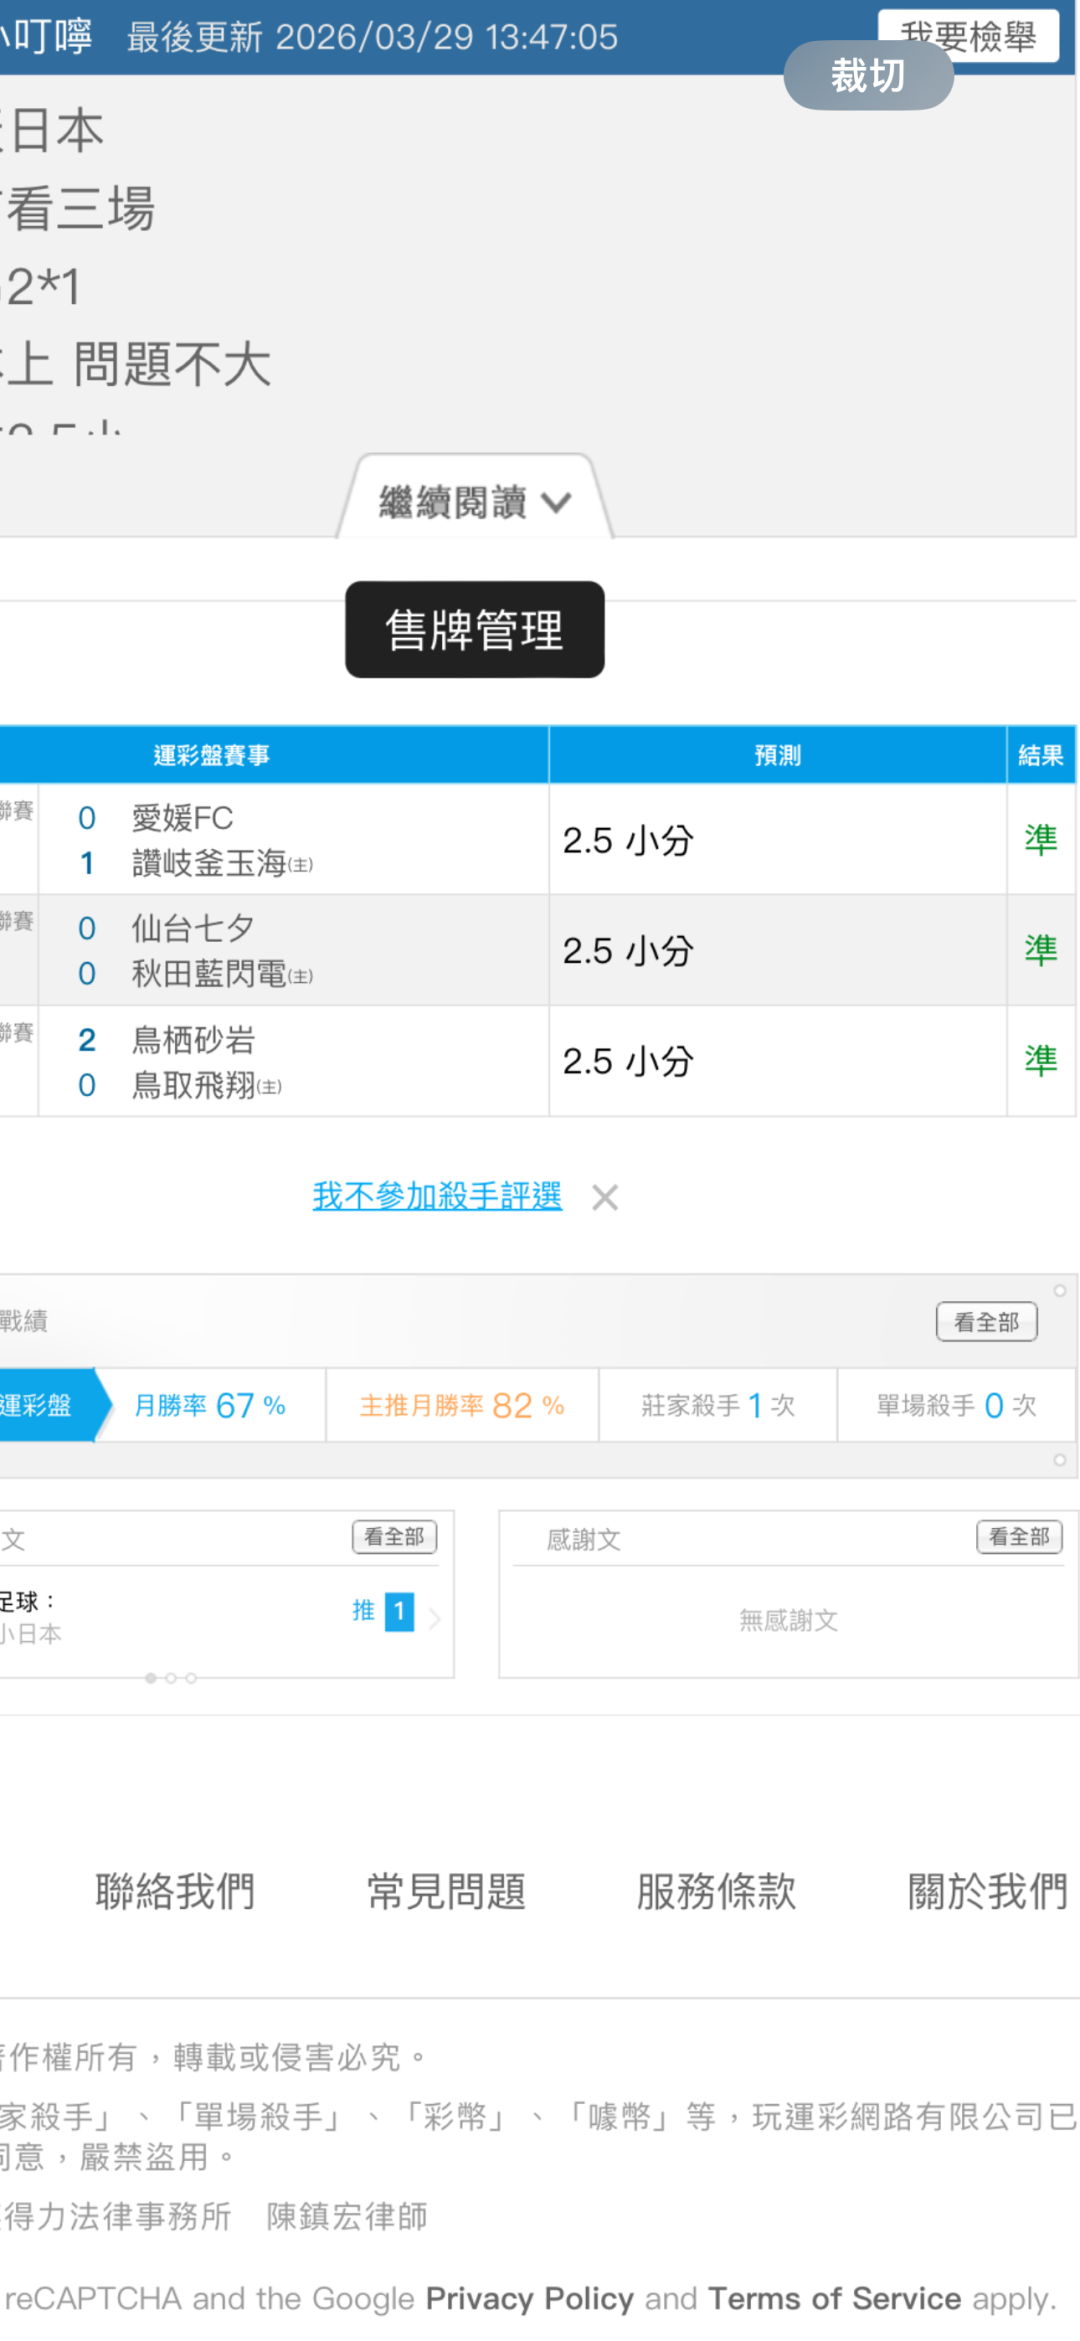Select 單場殺手 0 次 stat
1080x2341 pixels.
click(956, 1405)
